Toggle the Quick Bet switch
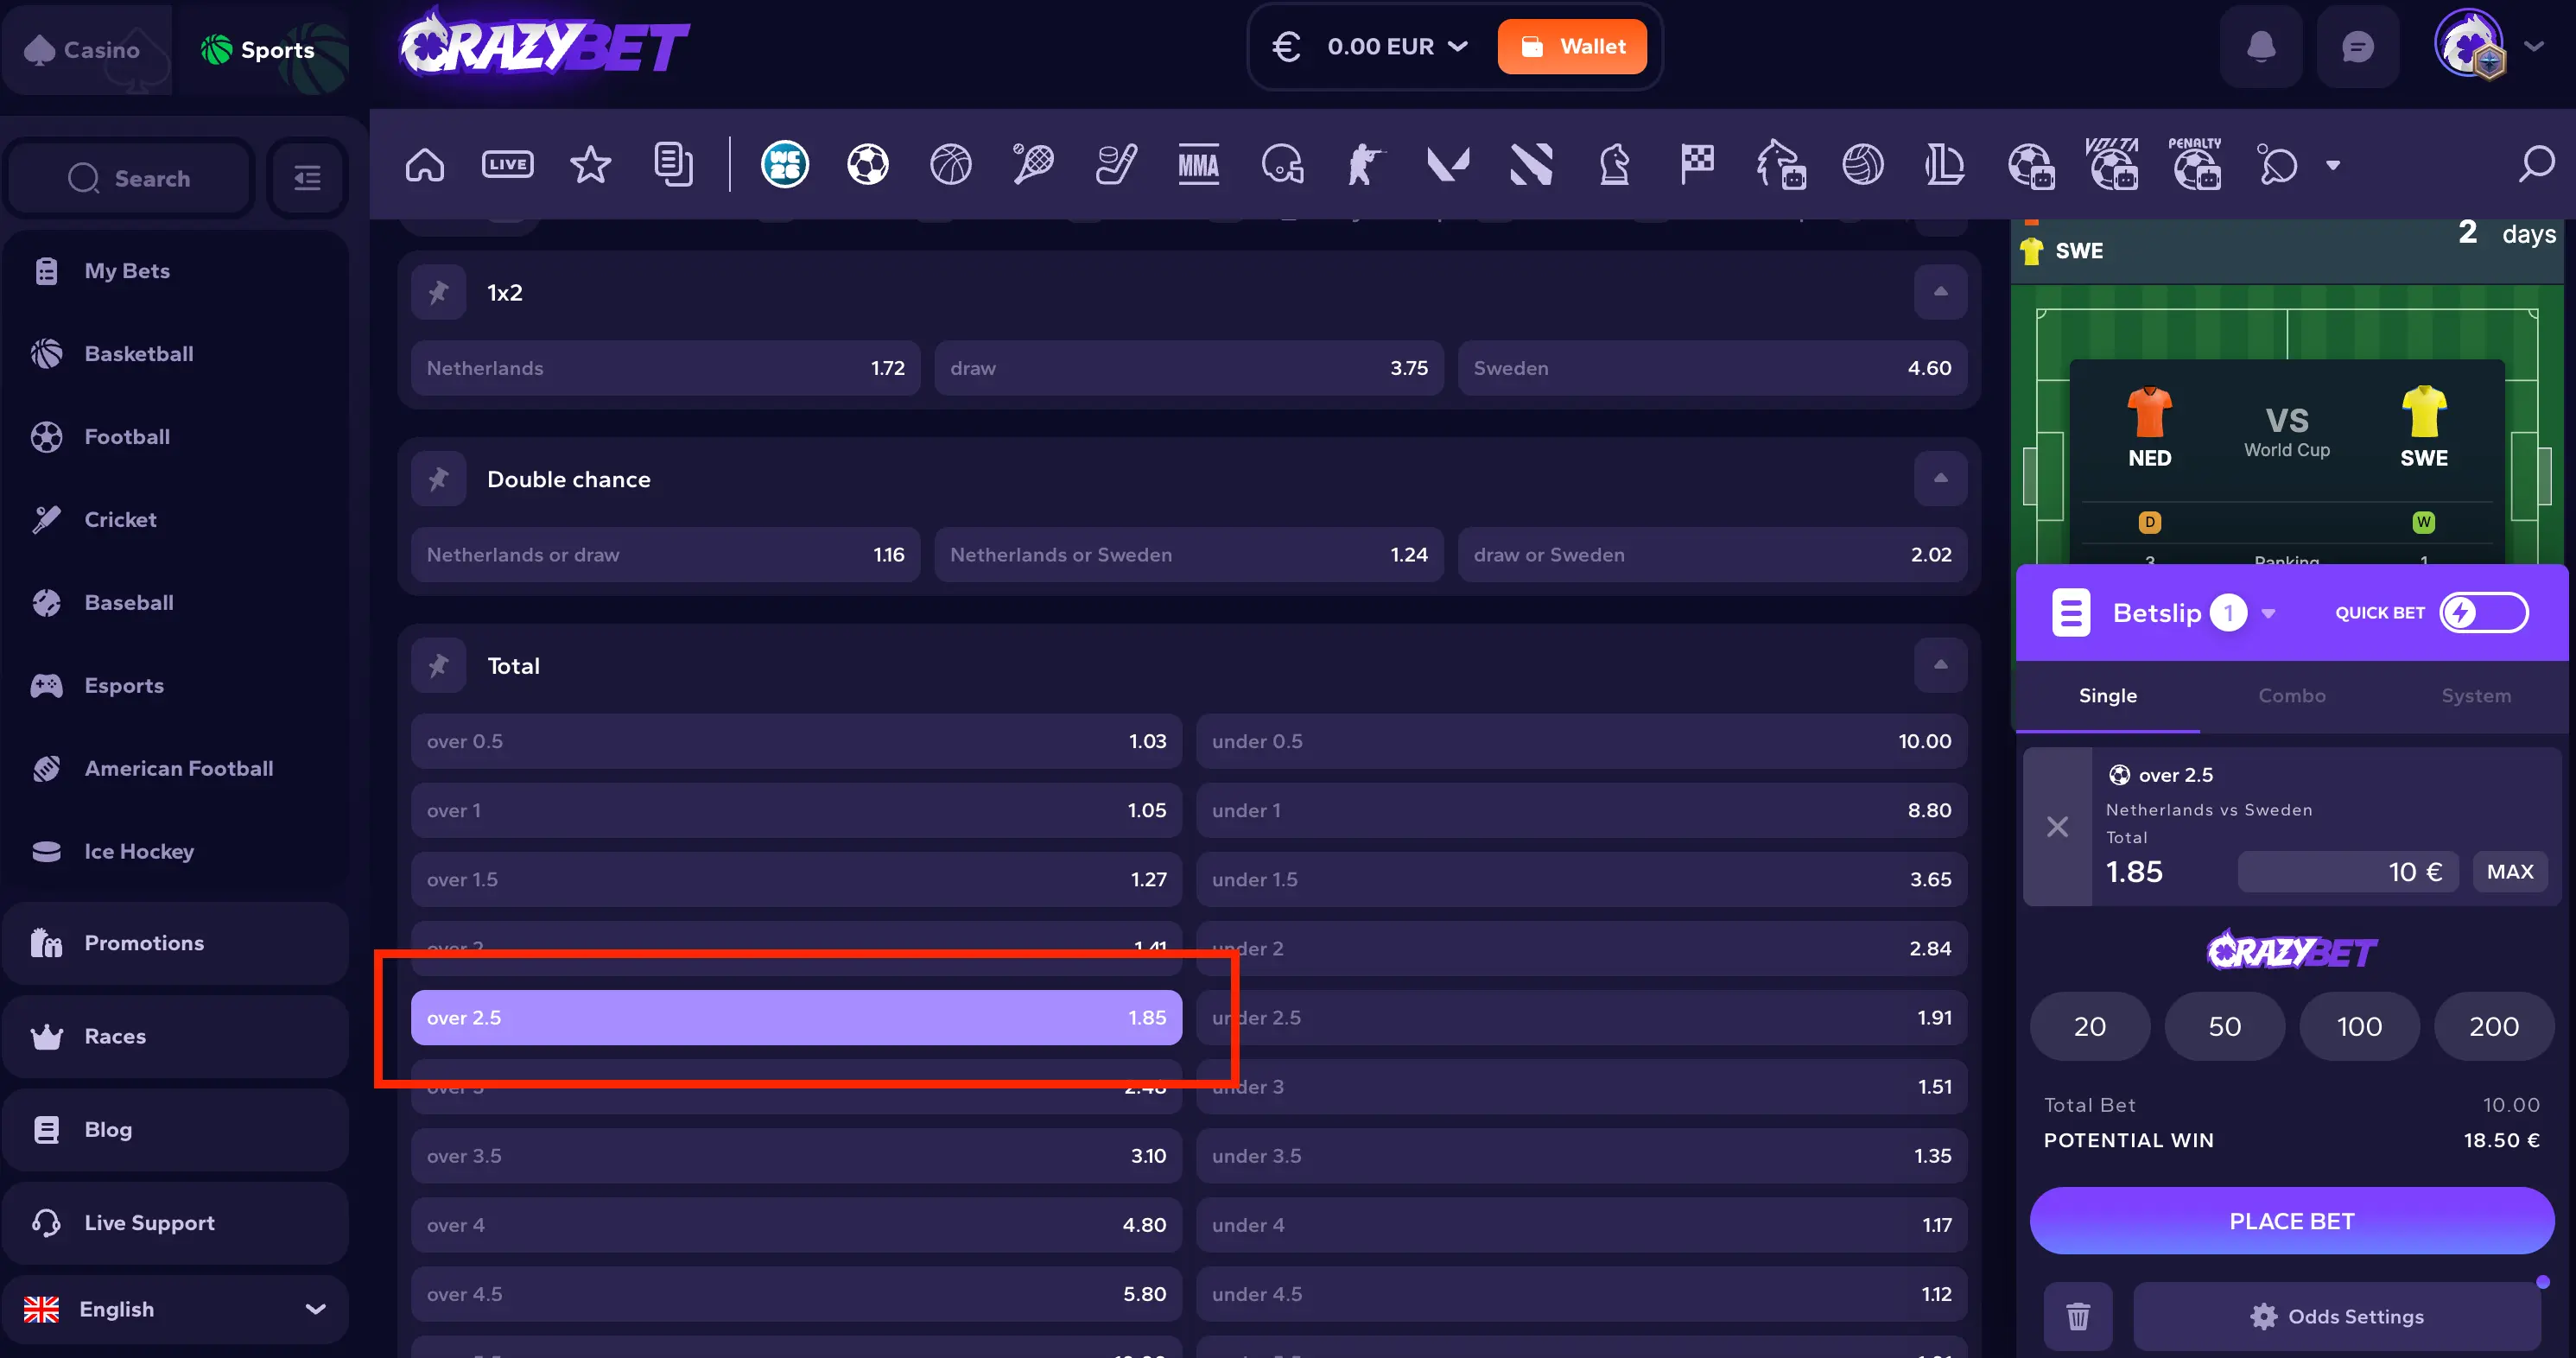The height and width of the screenshot is (1358, 2576). pos(2484,612)
